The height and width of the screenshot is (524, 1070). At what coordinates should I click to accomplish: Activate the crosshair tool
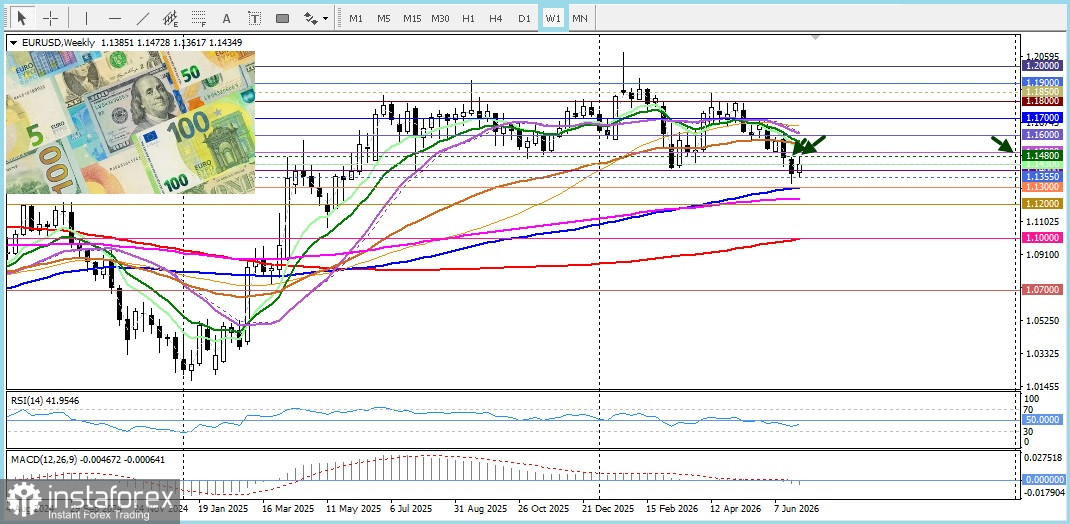click(x=51, y=18)
